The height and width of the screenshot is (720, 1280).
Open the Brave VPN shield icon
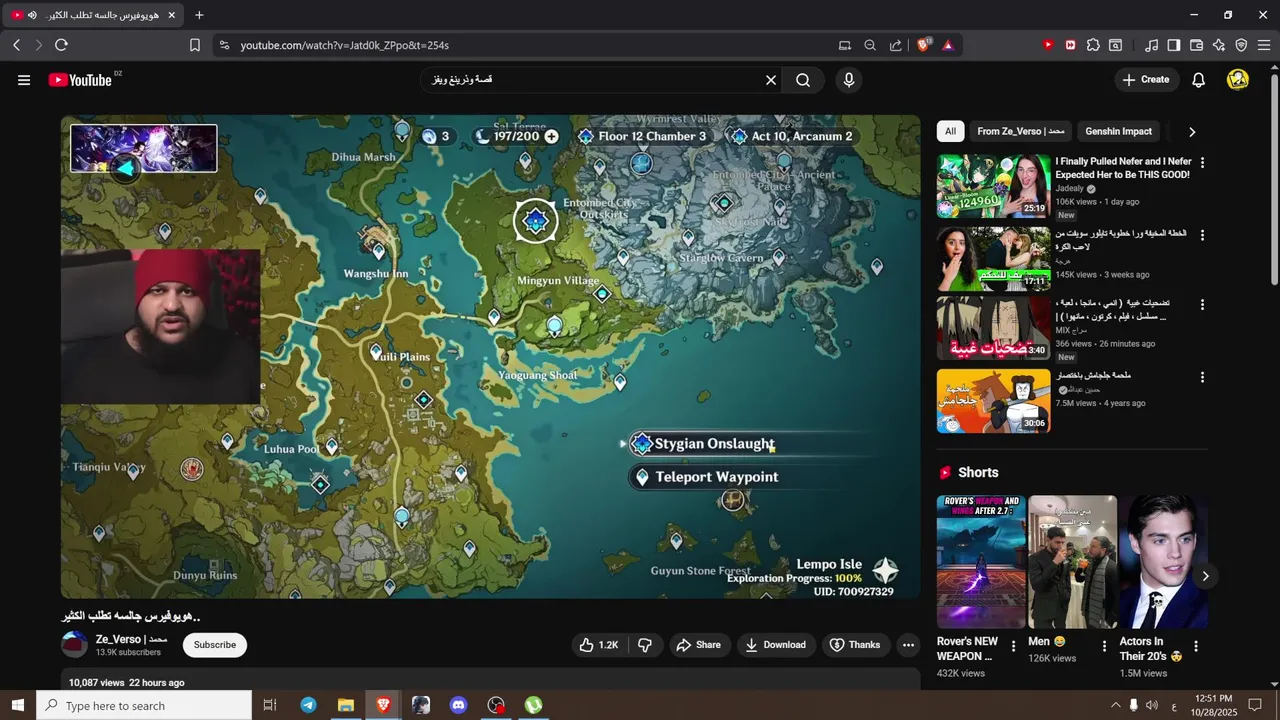click(x=1241, y=45)
